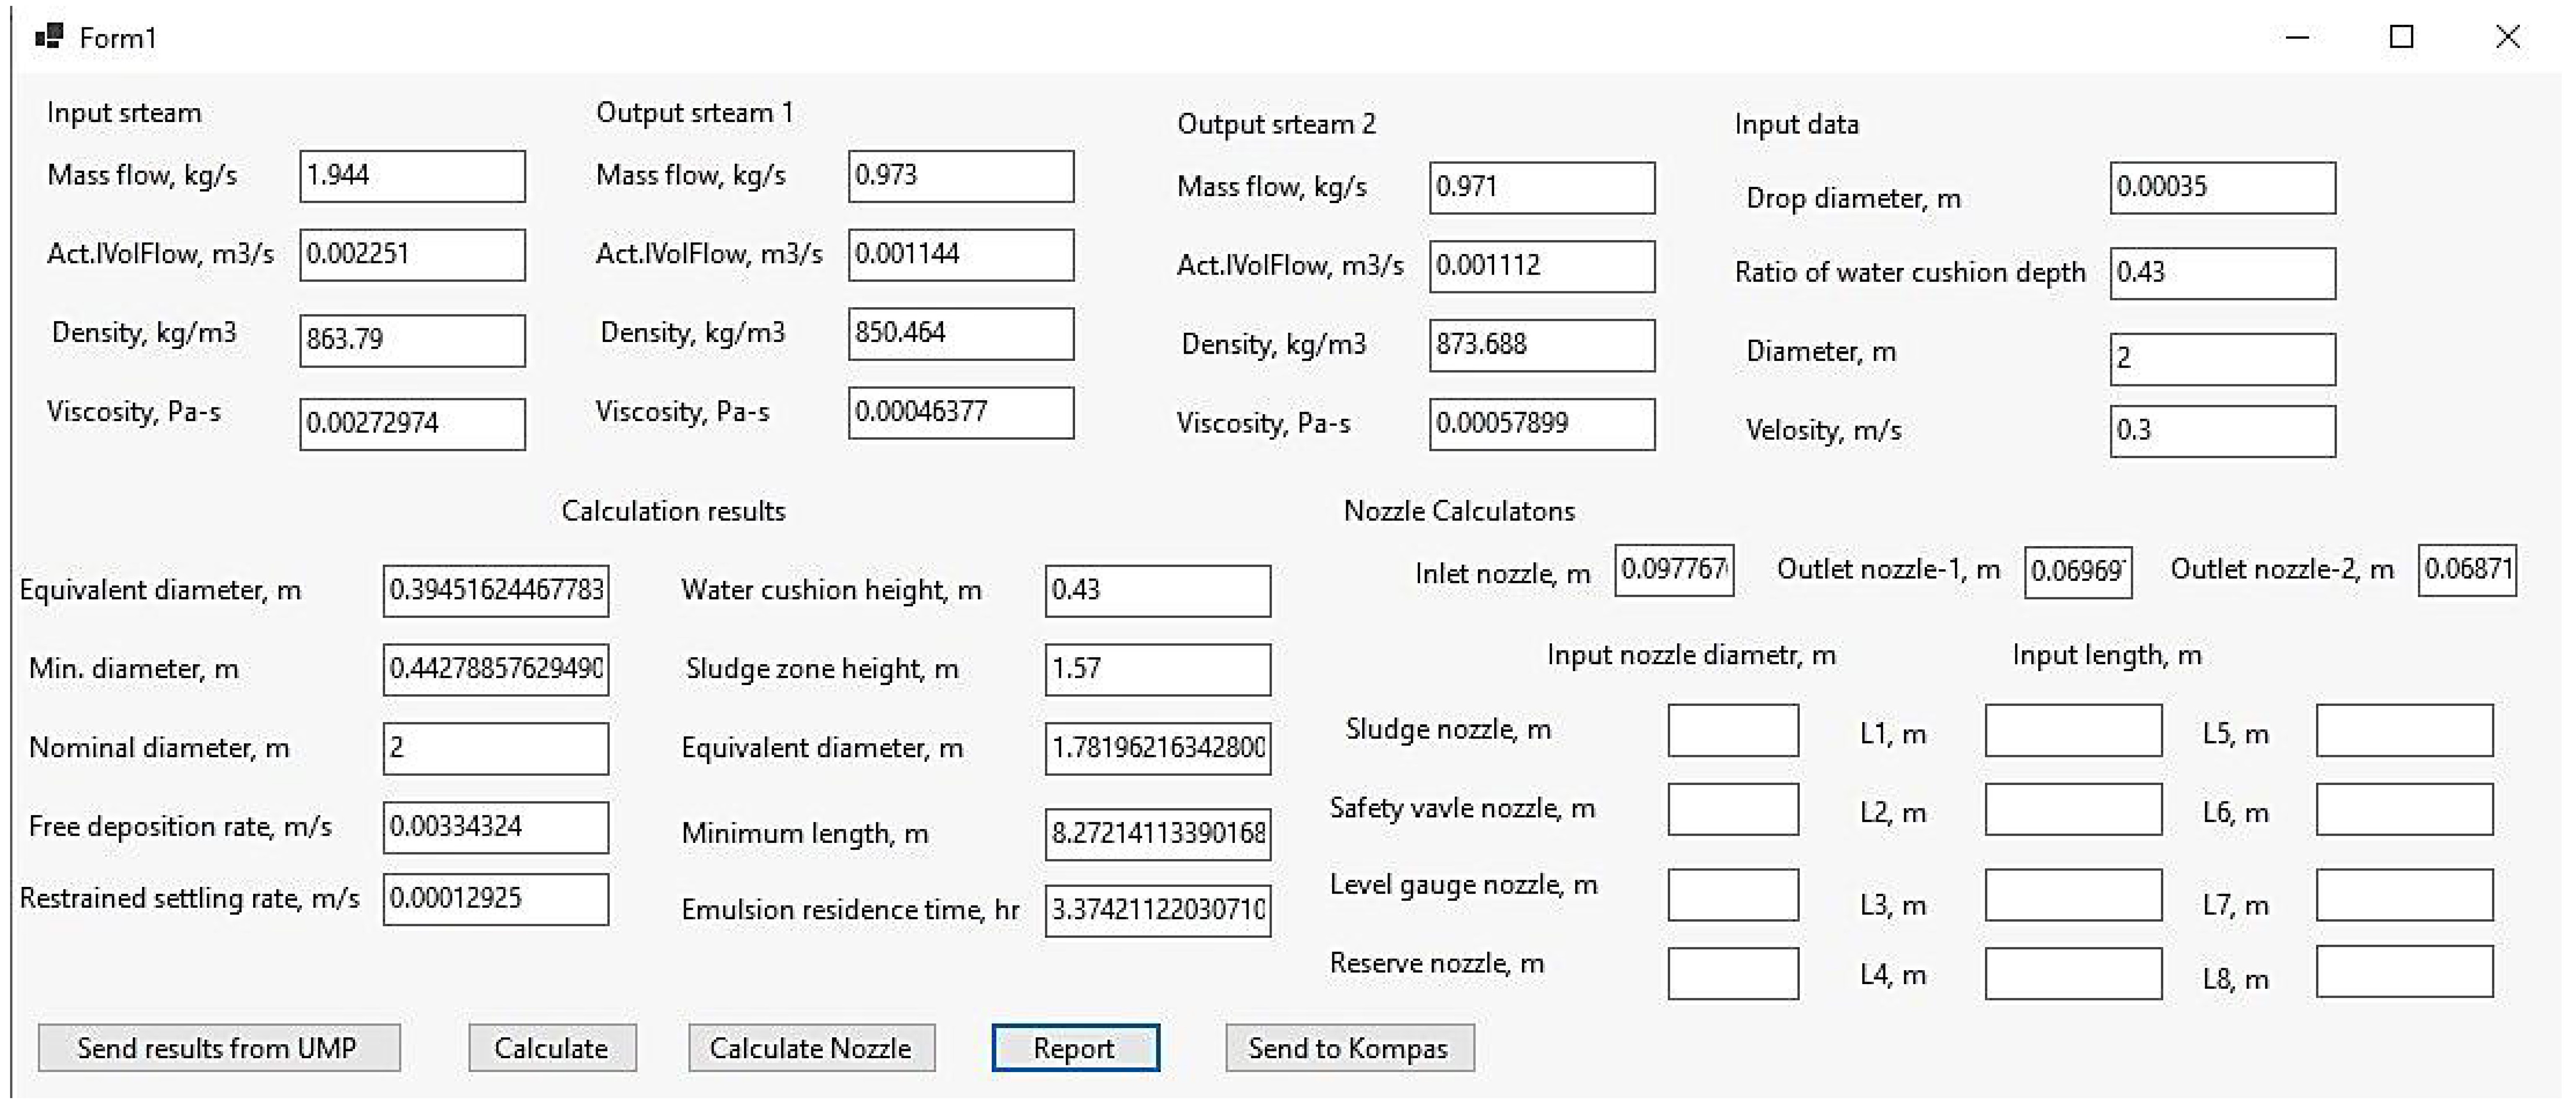Maximize the Form1 window
The width and height of the screenshot is (2576, 1109).
(2401, 37)
